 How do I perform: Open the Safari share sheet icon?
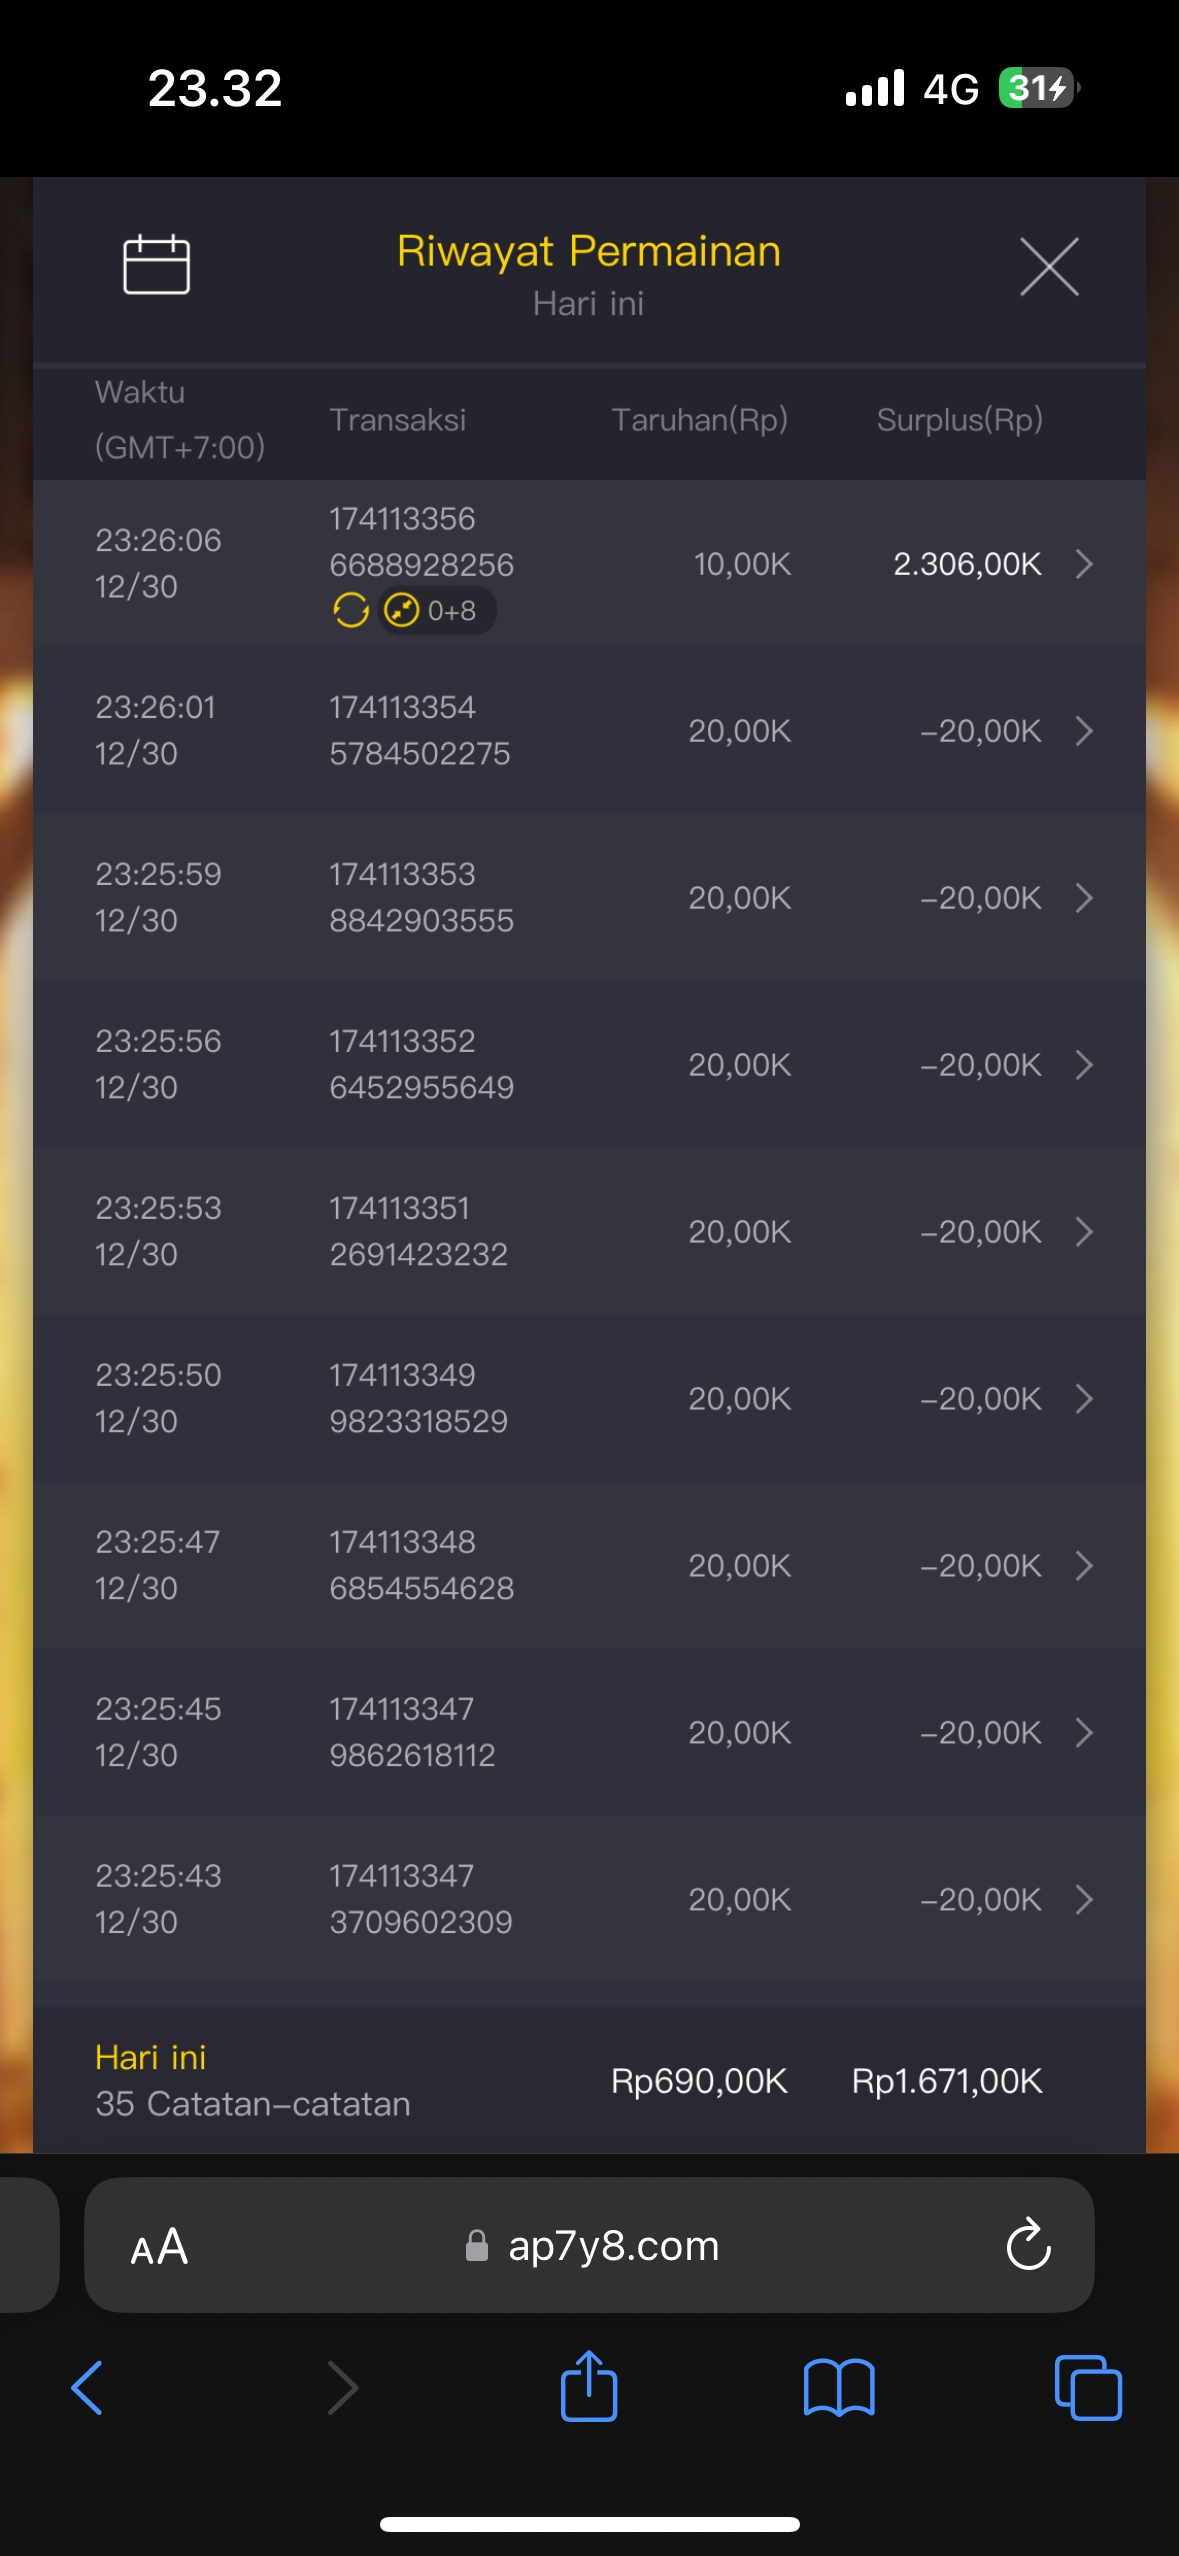(x=589, y=2387)
